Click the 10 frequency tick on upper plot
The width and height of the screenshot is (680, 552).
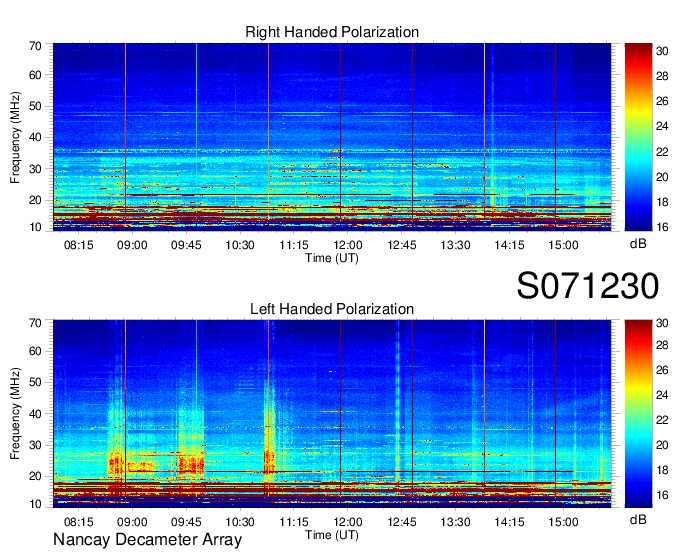[x=35, y=227]
